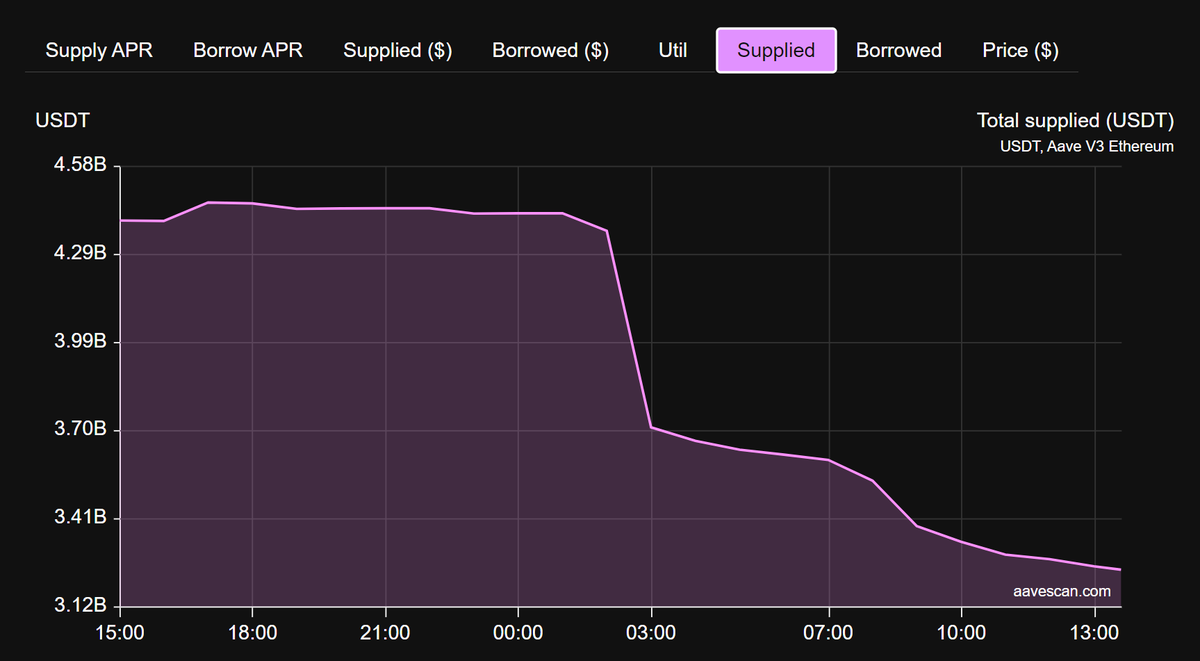The image size is (1200, 661).
Task: Click the 3.99B y-axis label
Action: tap(81, 342)
